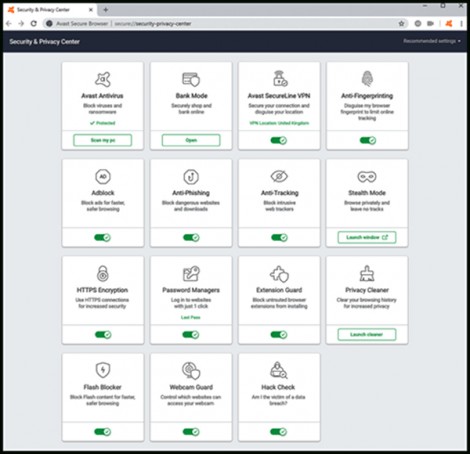Click the Launch cleaner button
The image size is (470, 454).
tap(367, 334)
